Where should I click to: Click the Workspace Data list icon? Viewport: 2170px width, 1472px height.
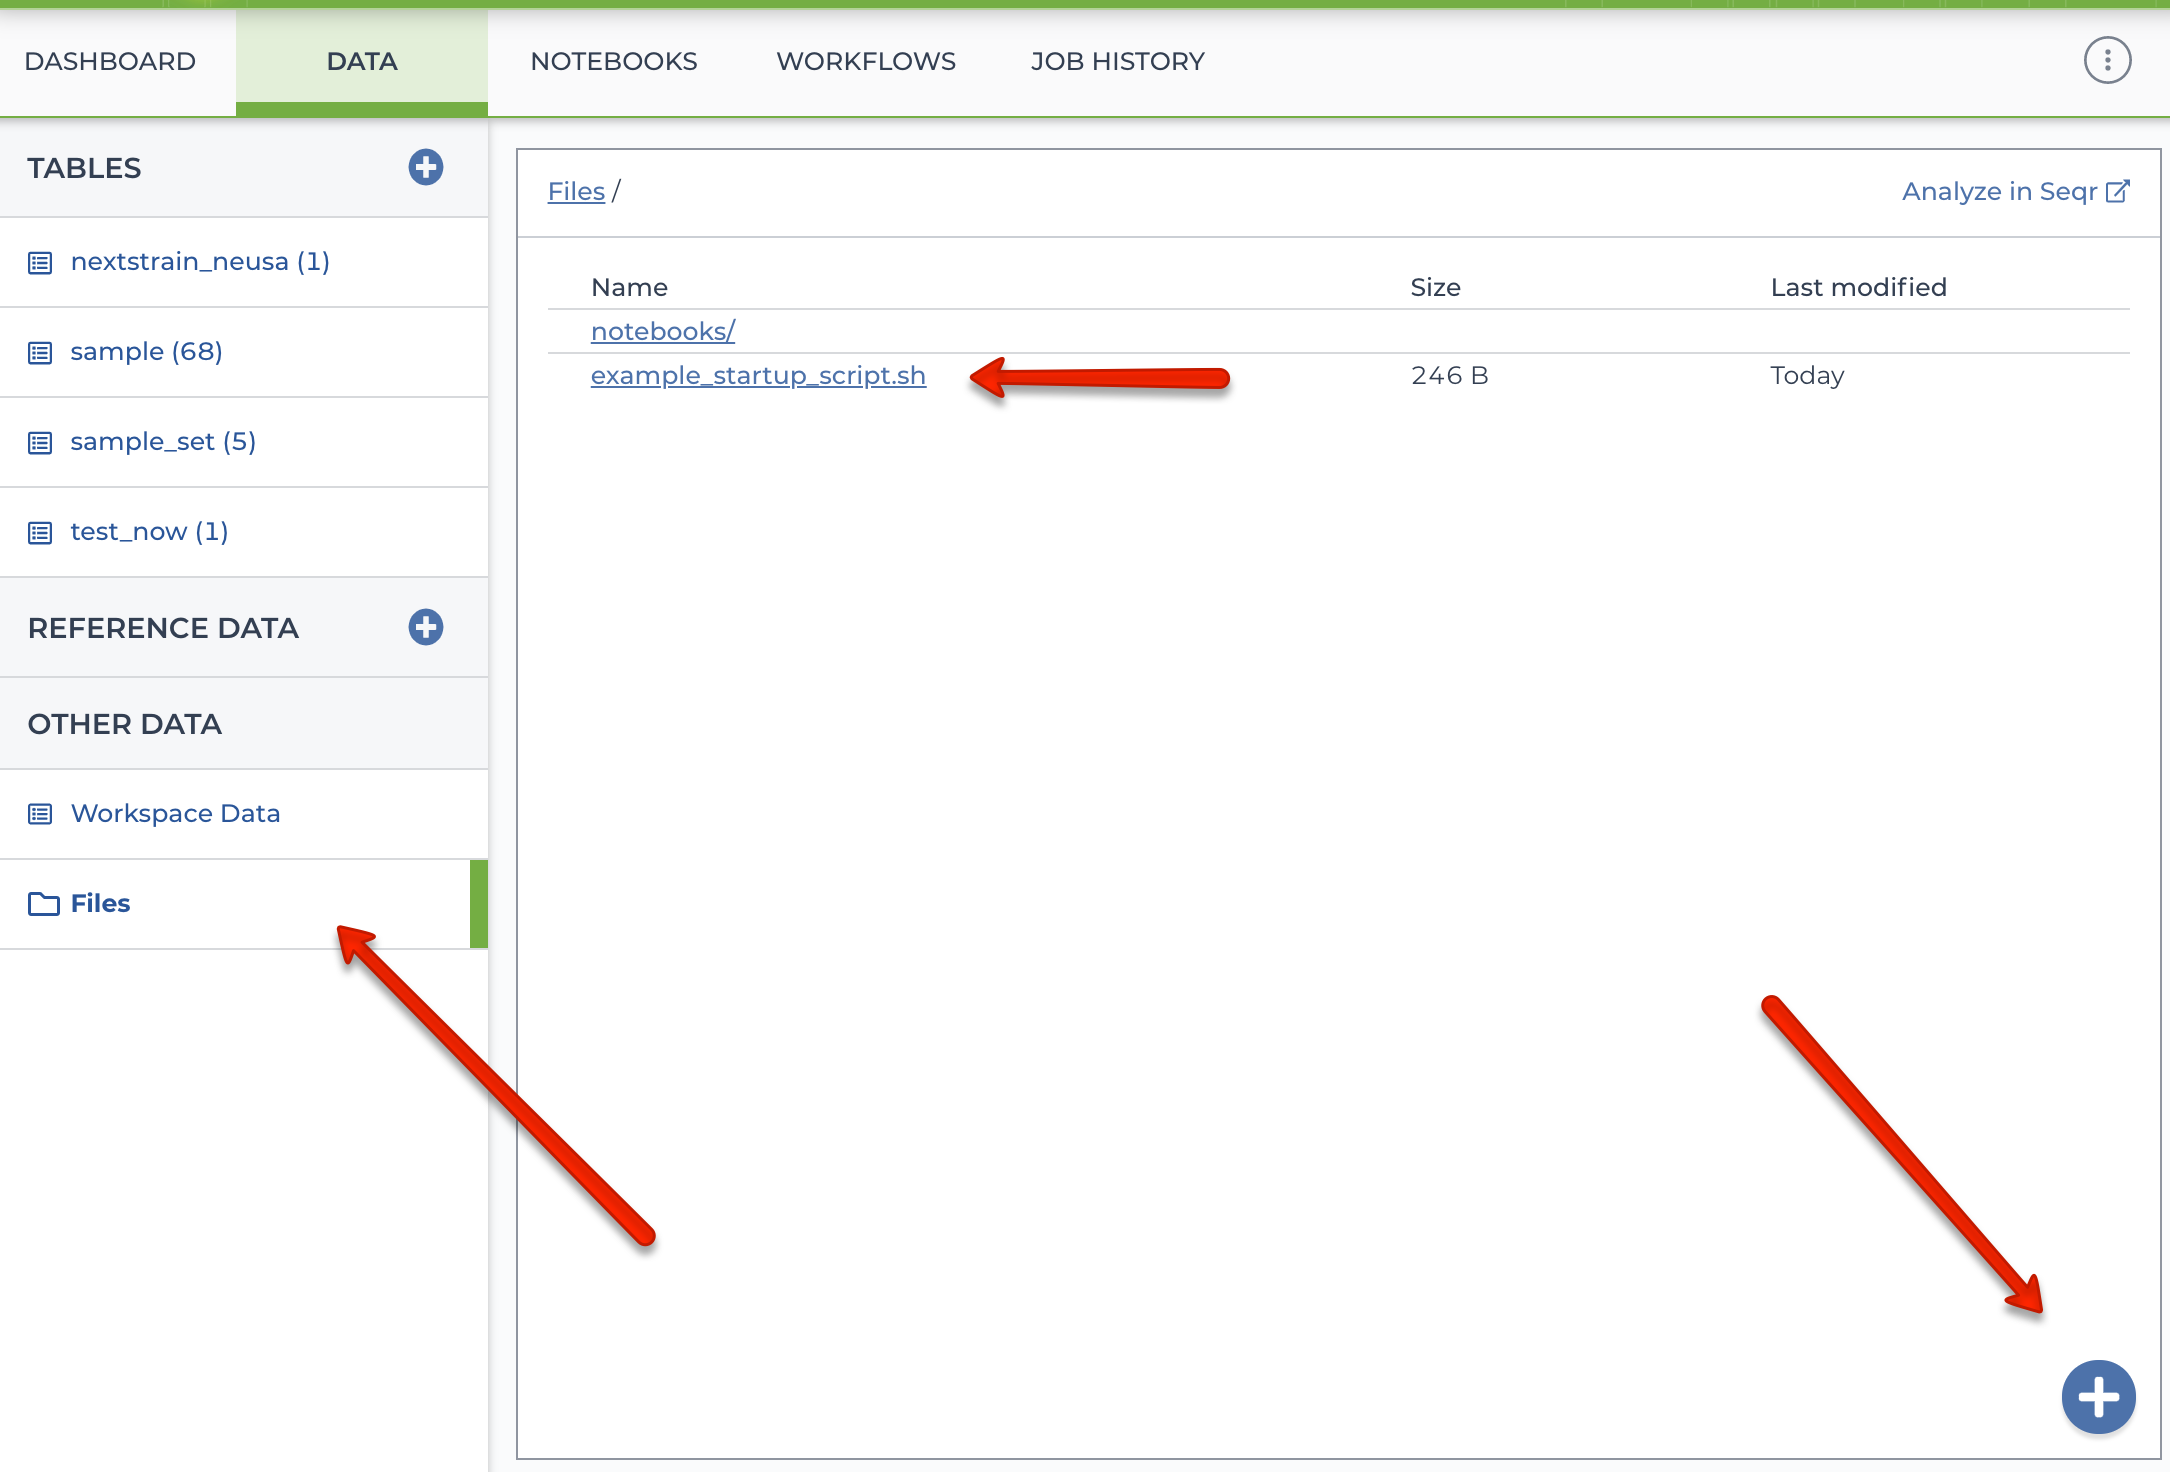40,814
